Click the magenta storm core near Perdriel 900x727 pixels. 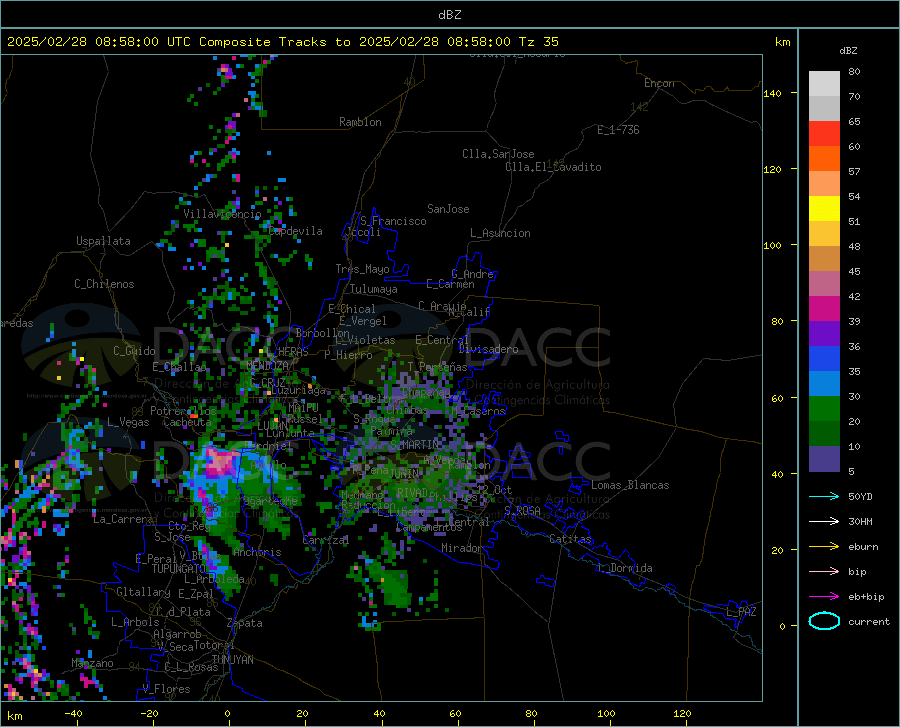(x=221, y=462)
